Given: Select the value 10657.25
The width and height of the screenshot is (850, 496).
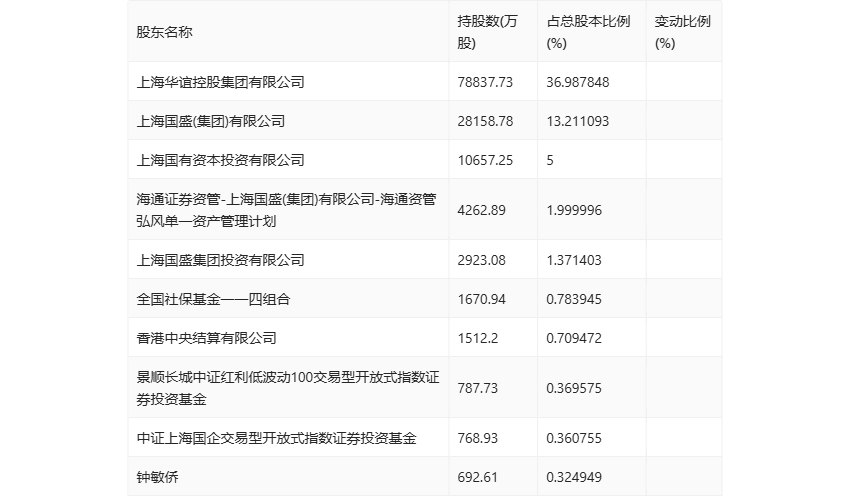Looking at the screenshot, I should [485, 160].
